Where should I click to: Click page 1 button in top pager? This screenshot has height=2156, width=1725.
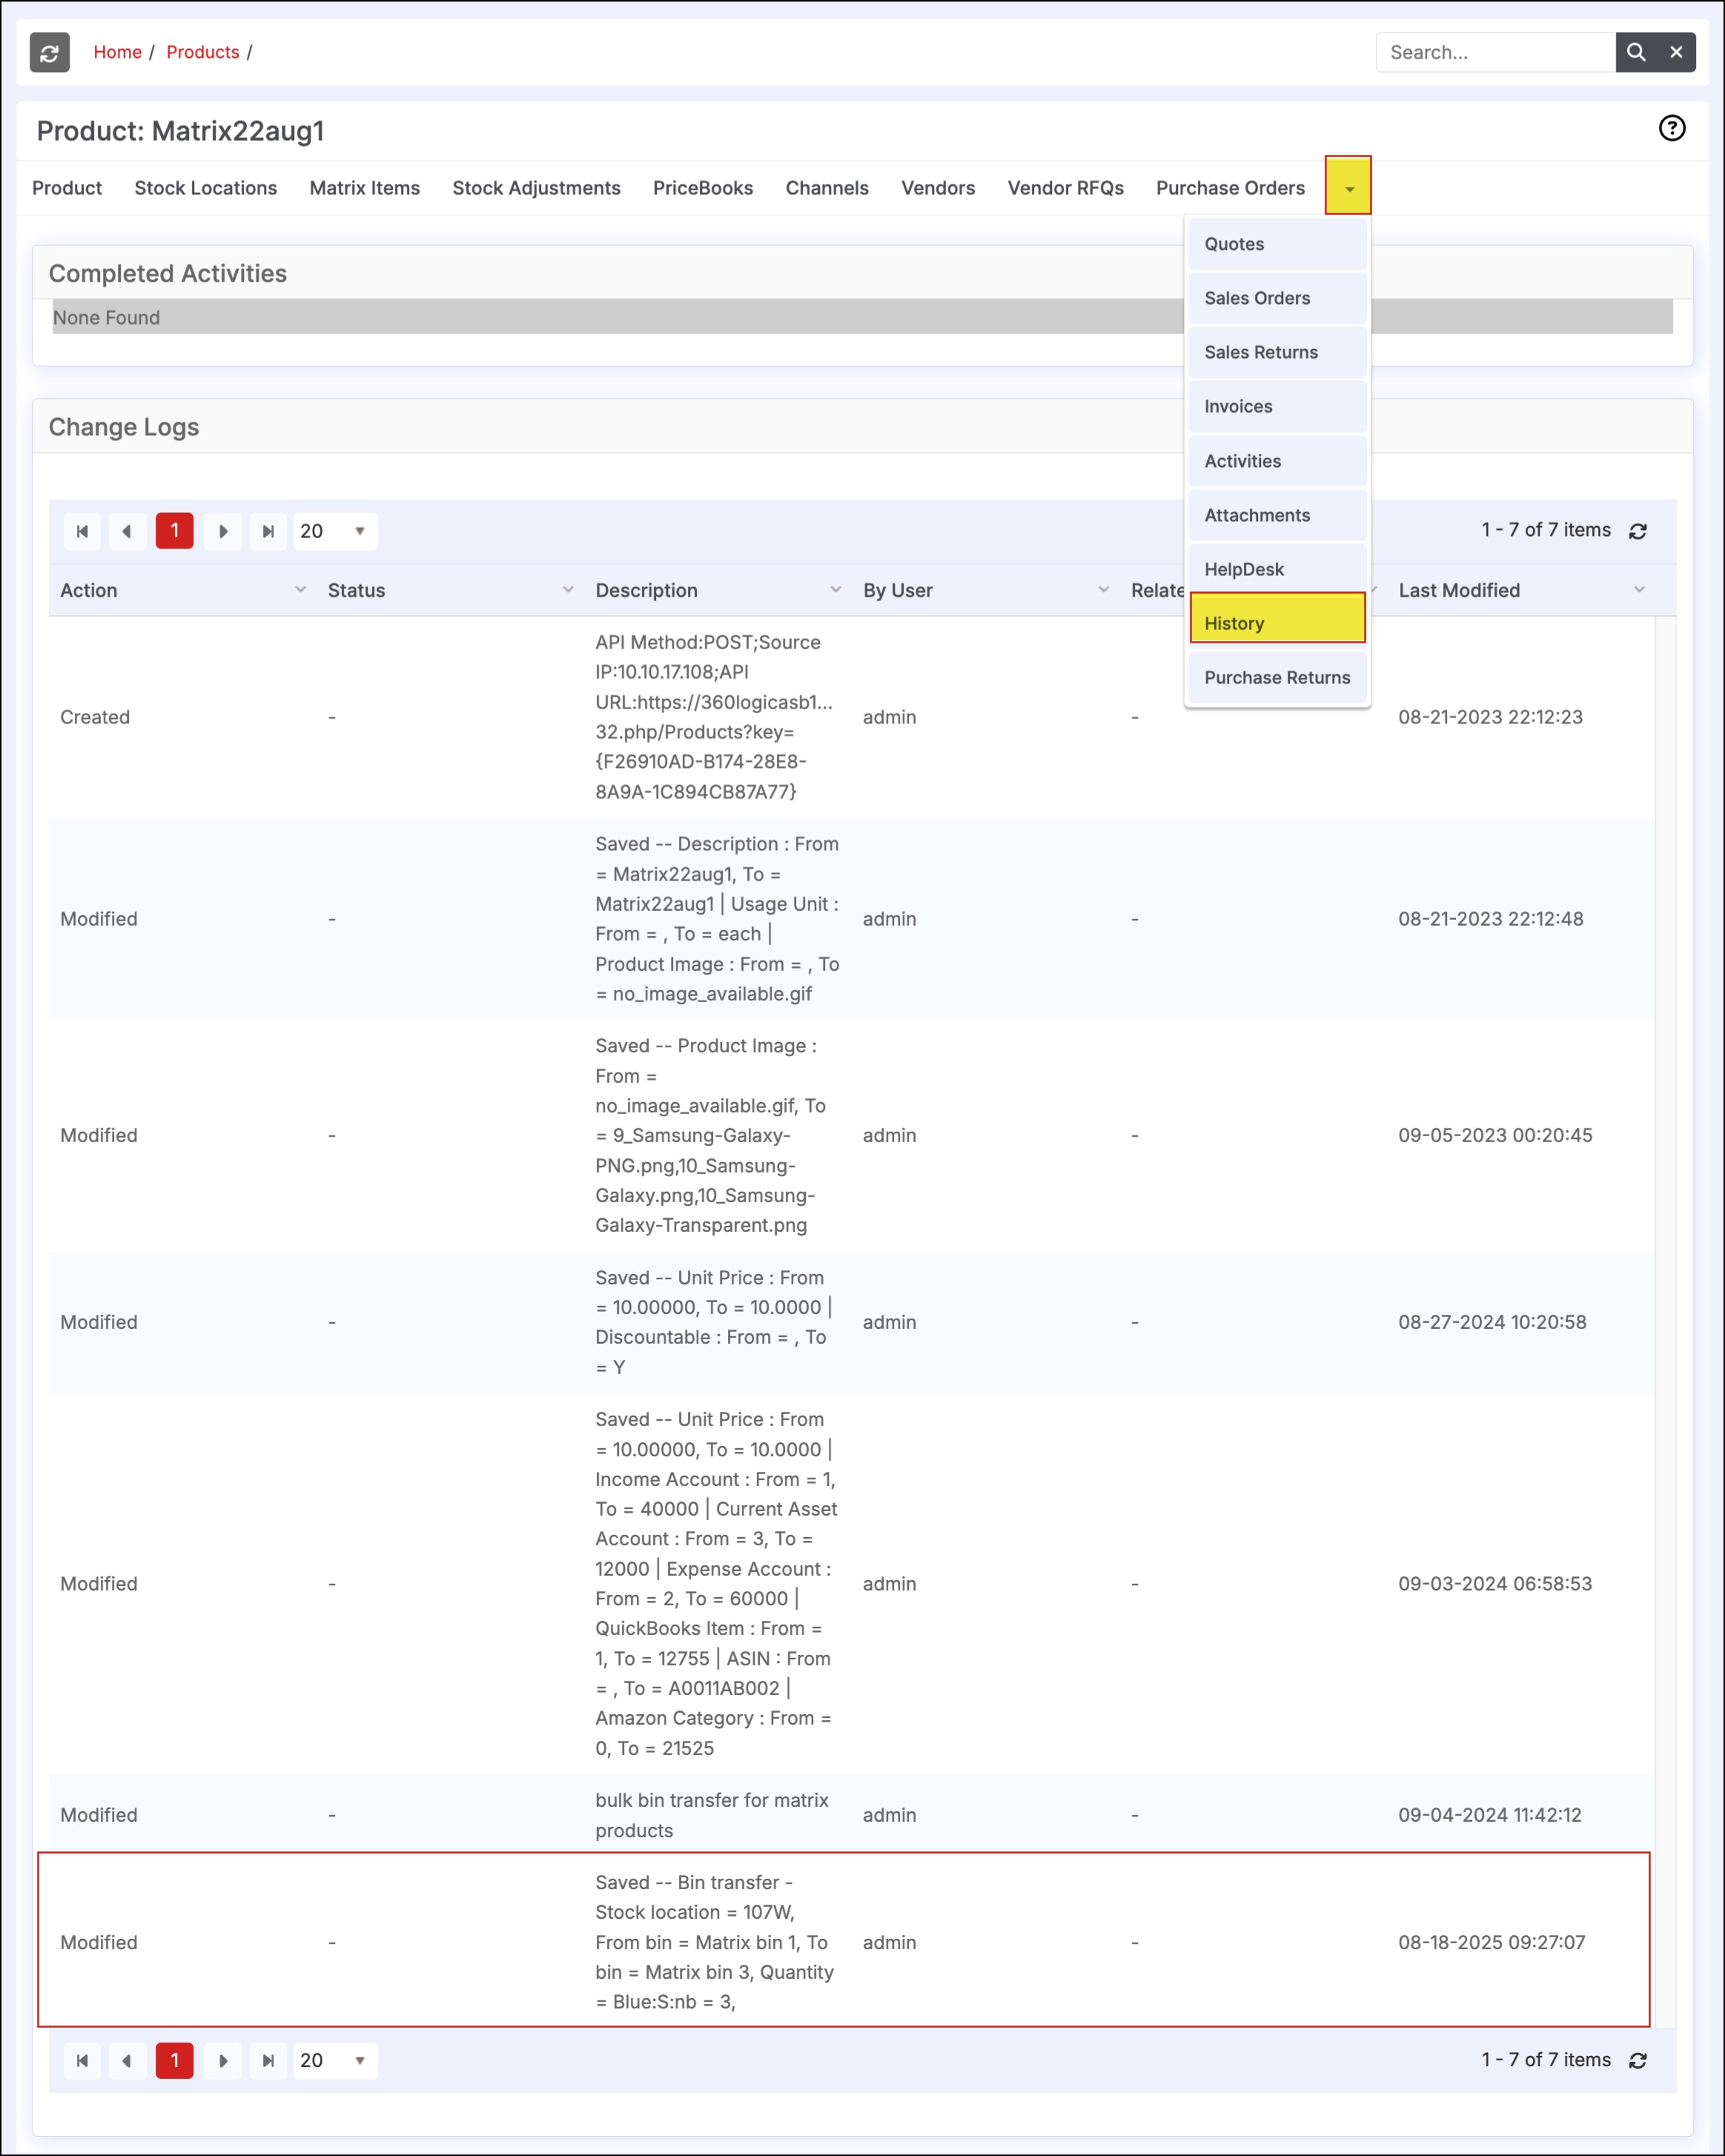click(175, 531)
